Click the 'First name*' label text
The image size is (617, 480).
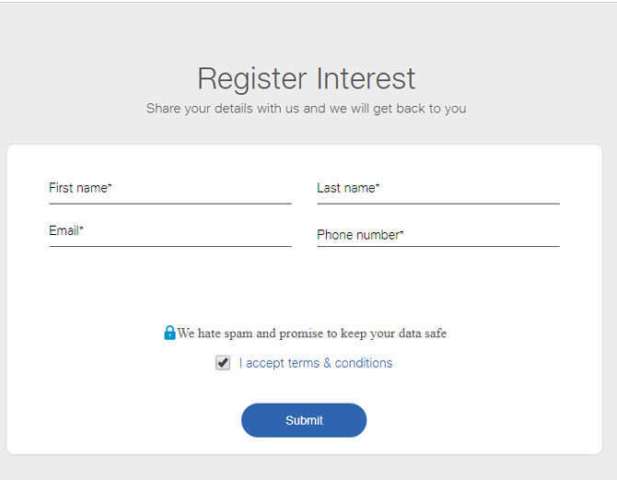click(80, 188)
